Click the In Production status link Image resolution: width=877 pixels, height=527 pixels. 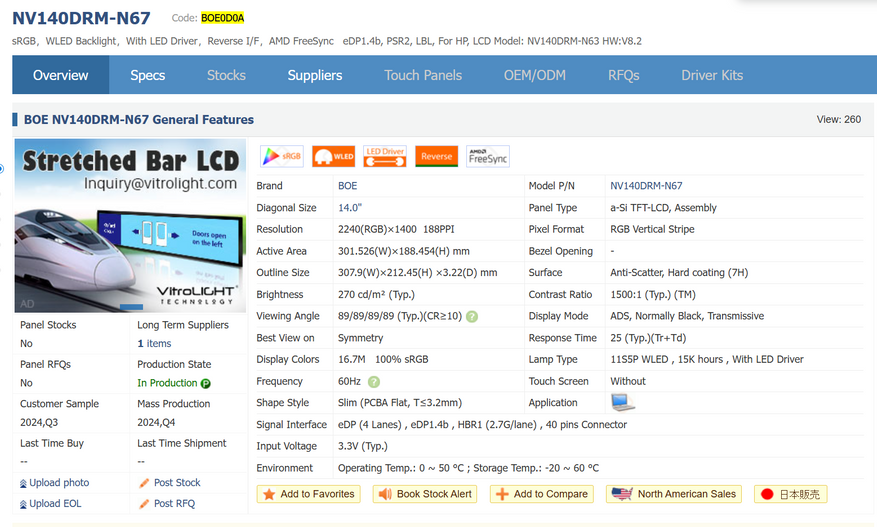(x=167, y=383)
